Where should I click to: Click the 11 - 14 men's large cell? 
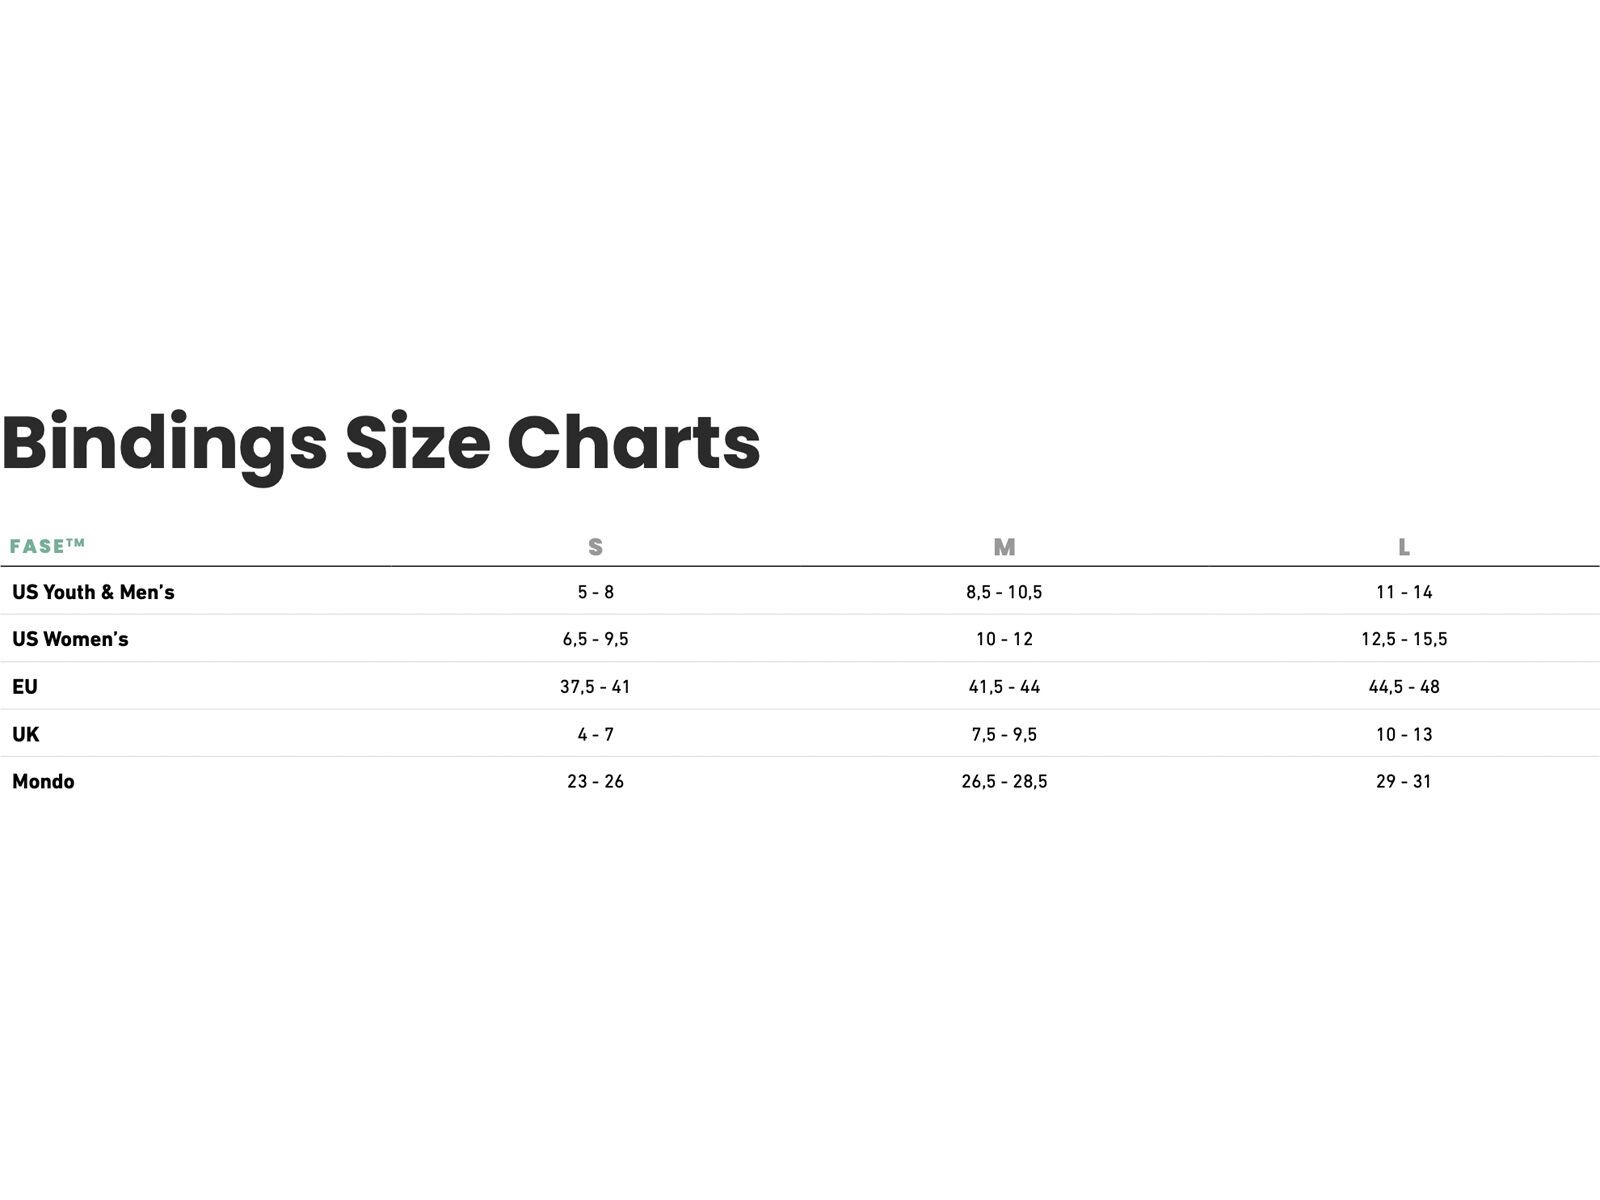point(1404,592)
